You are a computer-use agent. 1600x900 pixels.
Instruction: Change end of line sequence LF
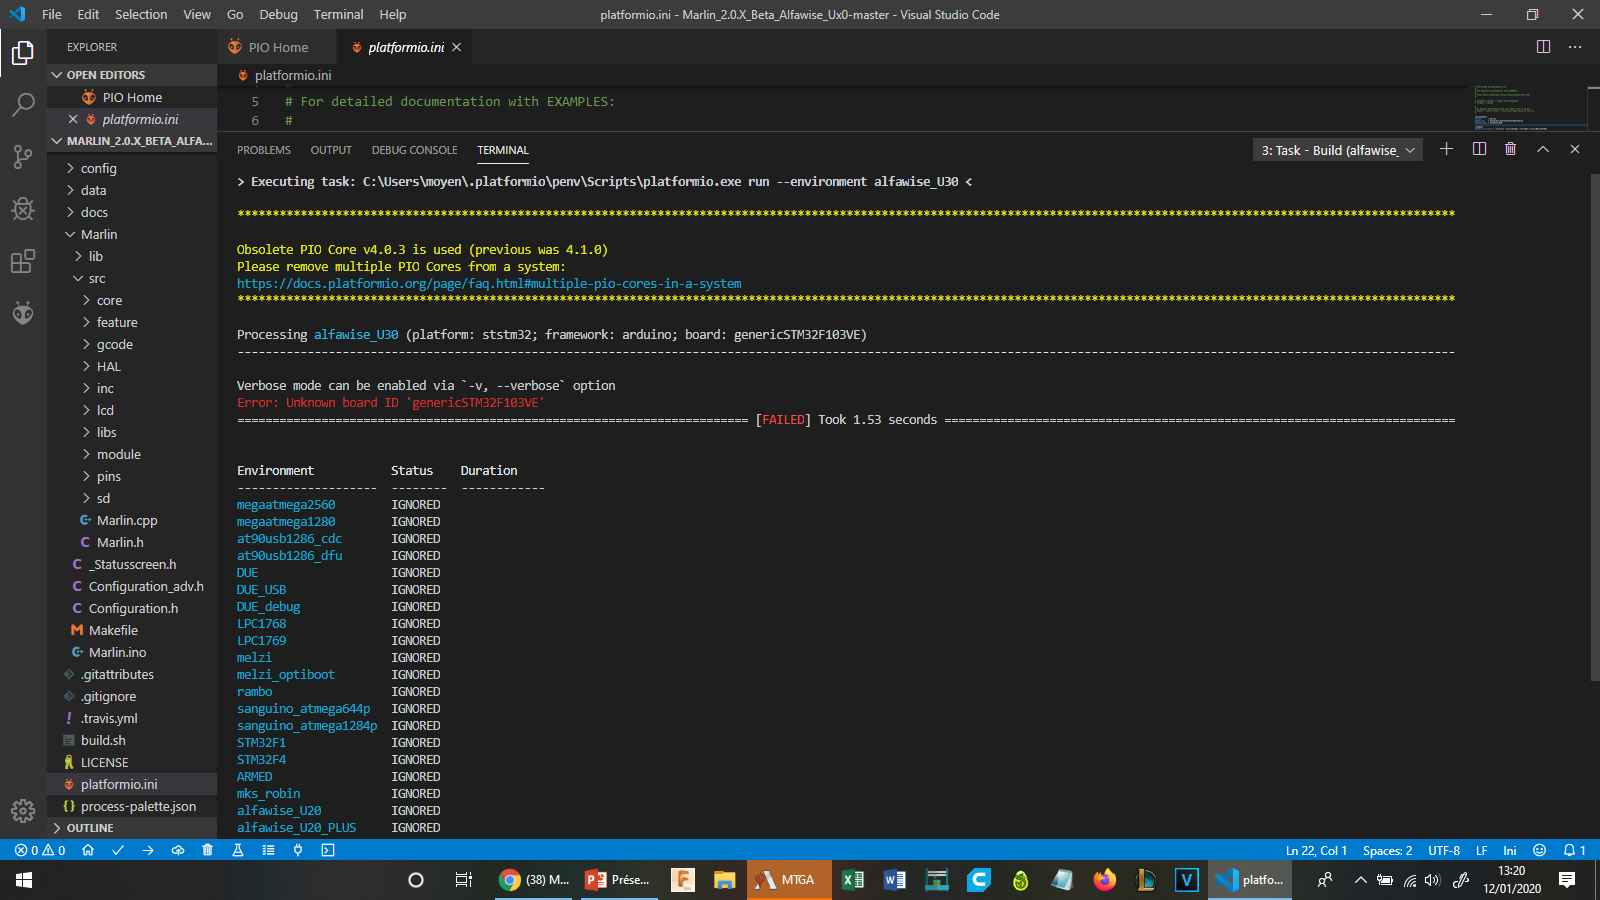tap(1482, 850)
